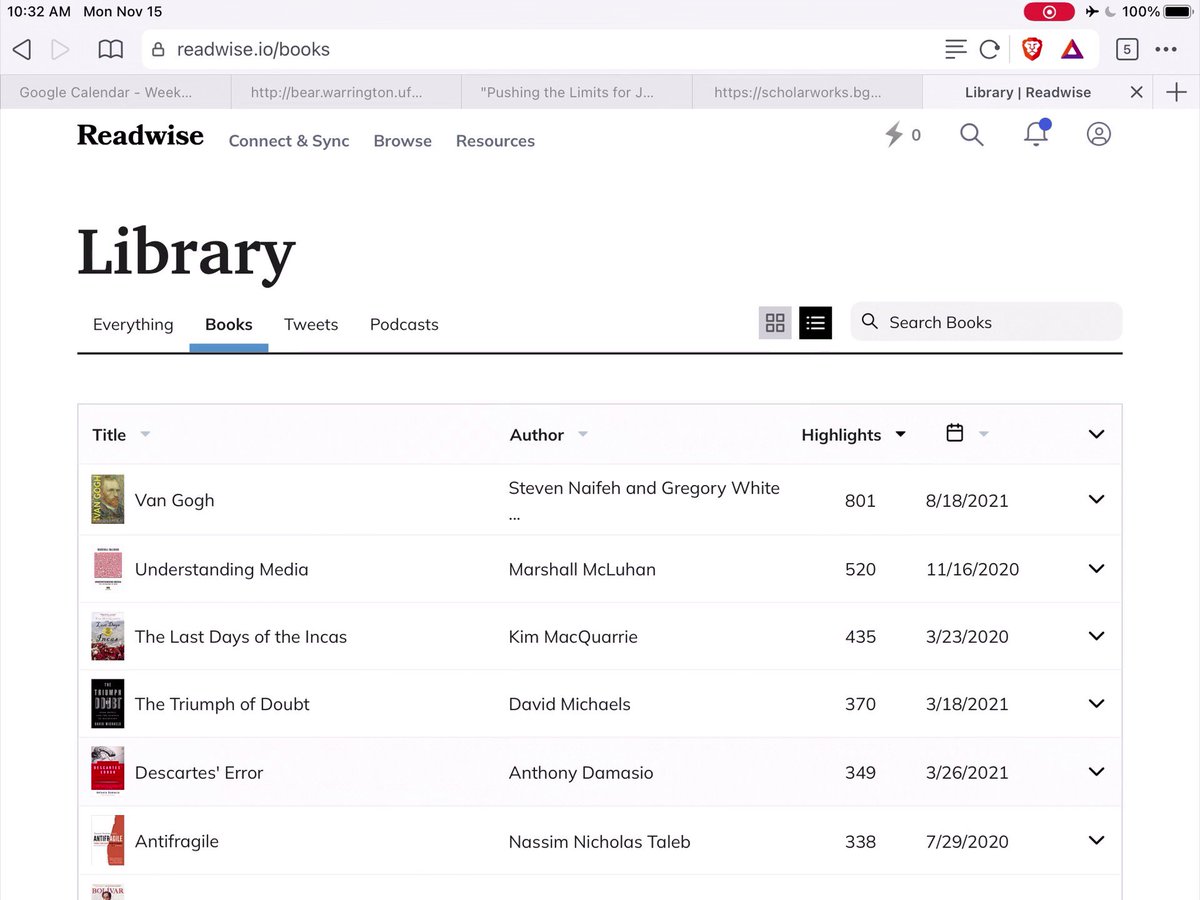Tap the reader mode lines icon

[x=956, y=49]
